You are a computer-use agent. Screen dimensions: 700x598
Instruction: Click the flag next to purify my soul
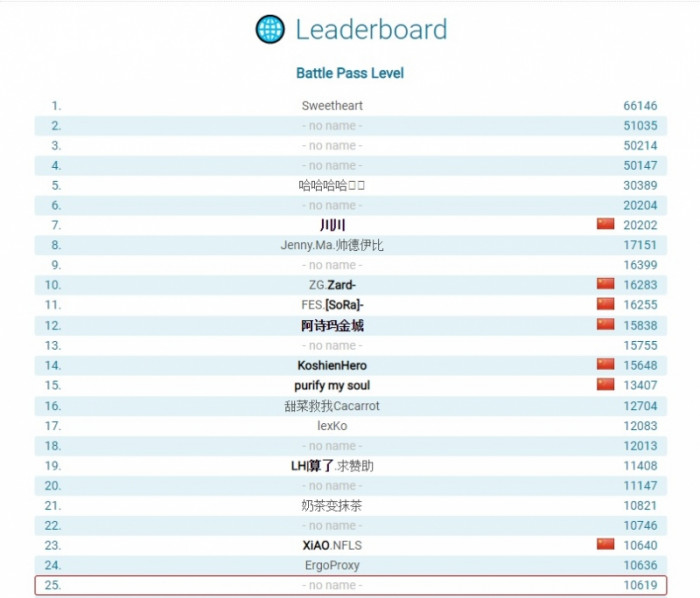point(605,385)
